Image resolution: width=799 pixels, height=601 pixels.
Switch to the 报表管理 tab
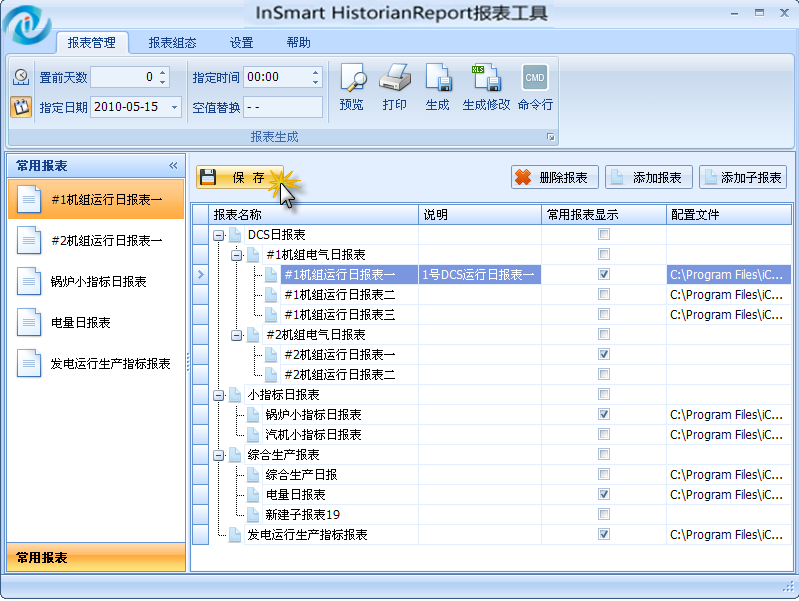pyautogui.click(x=92, y=43)
